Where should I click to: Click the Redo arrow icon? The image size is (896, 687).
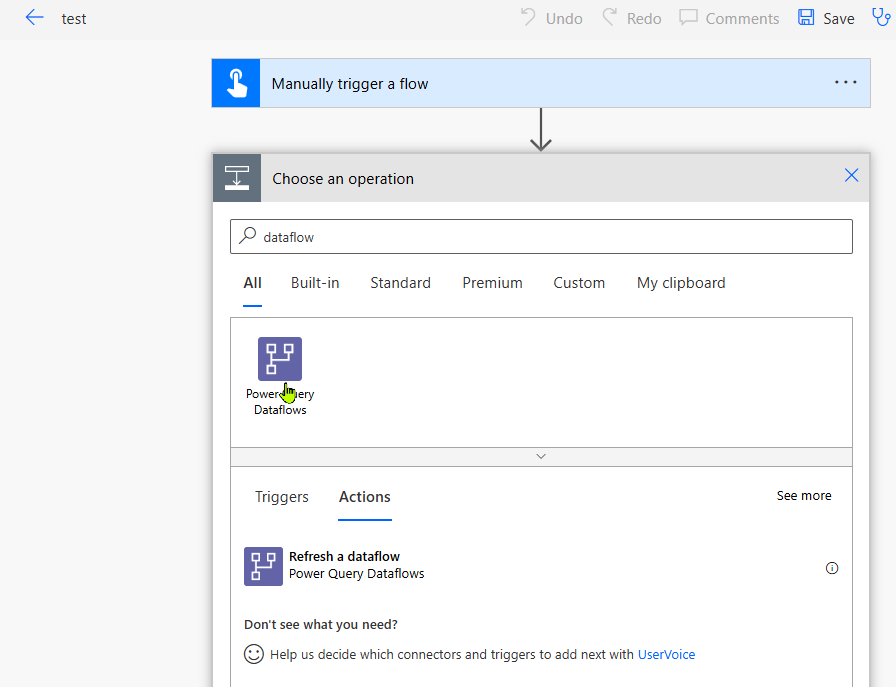(610, 18)
